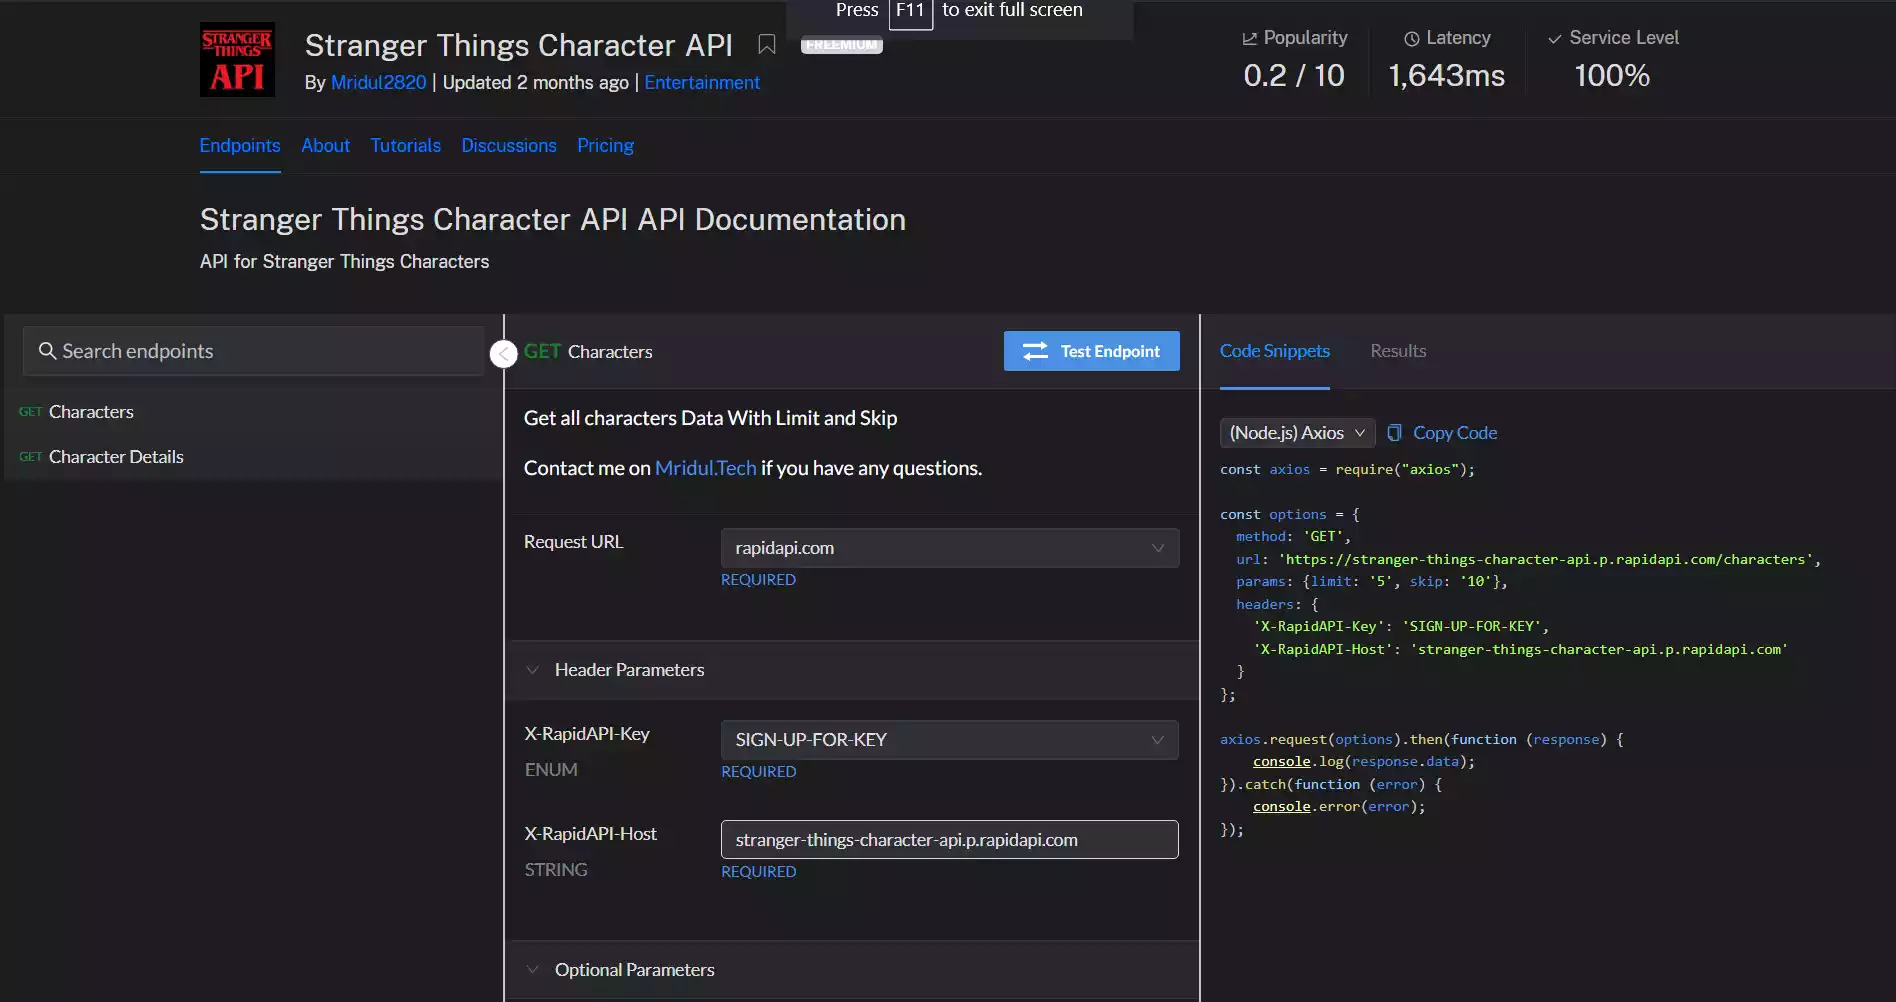Open the Entertainment category link

pyautogui.click(x=702, y=82)
